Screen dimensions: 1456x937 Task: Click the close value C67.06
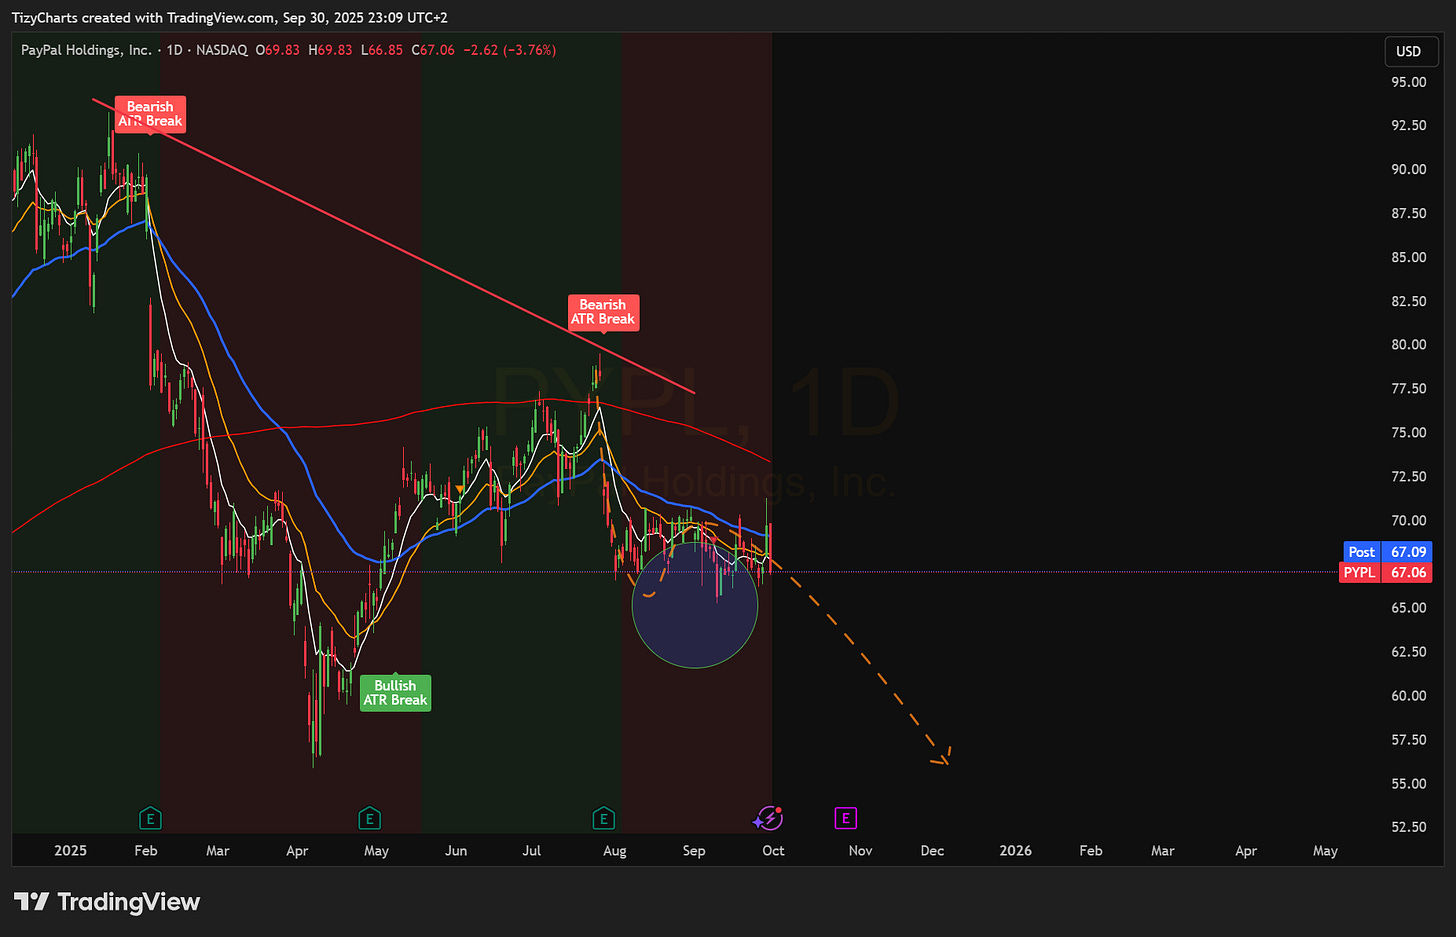click(433, 50)
